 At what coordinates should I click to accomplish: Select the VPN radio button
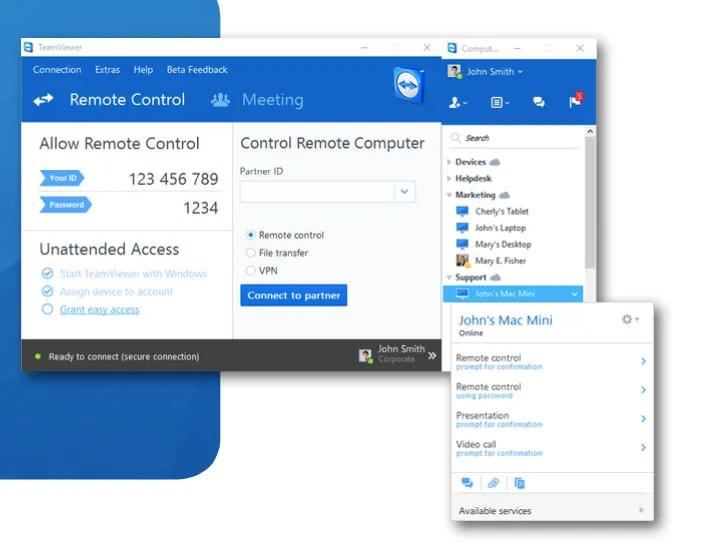[x=250, y=270]
